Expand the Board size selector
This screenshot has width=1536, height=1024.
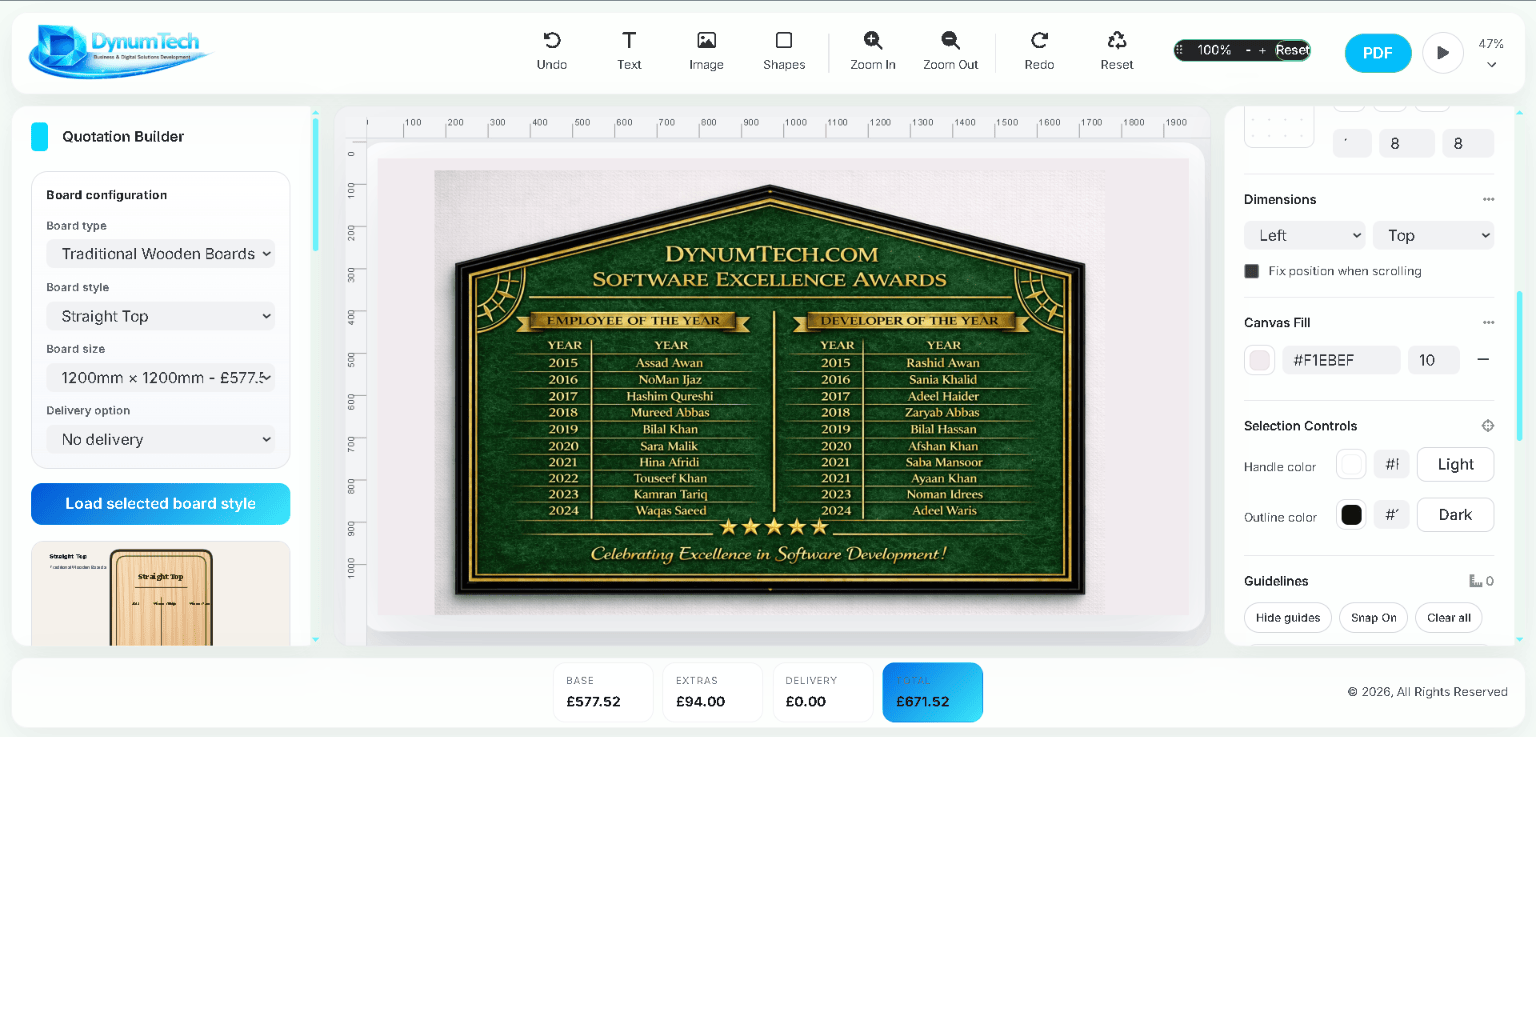coord(160,377)
